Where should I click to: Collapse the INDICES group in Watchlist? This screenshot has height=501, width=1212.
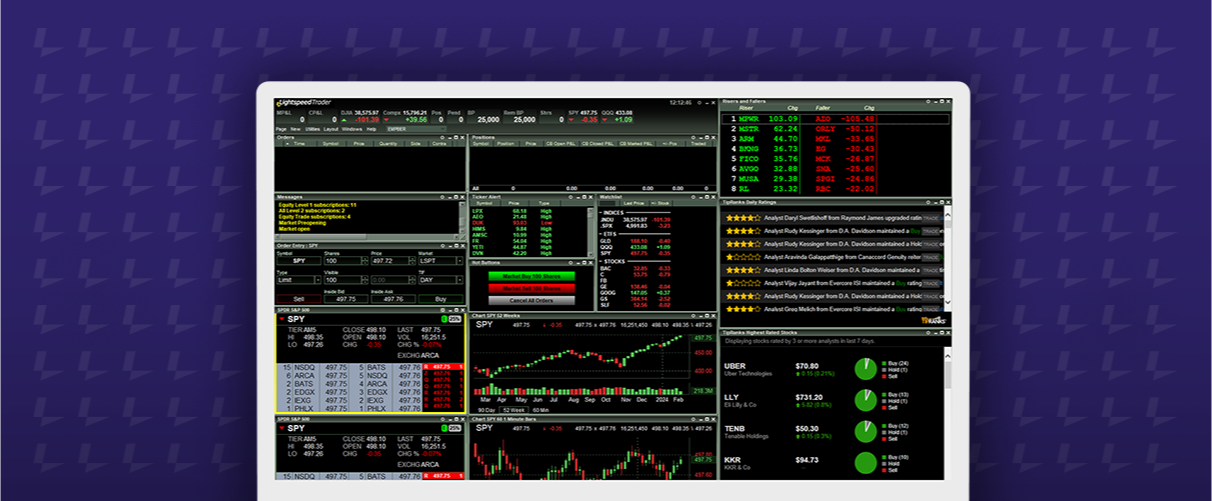point(601,213)
